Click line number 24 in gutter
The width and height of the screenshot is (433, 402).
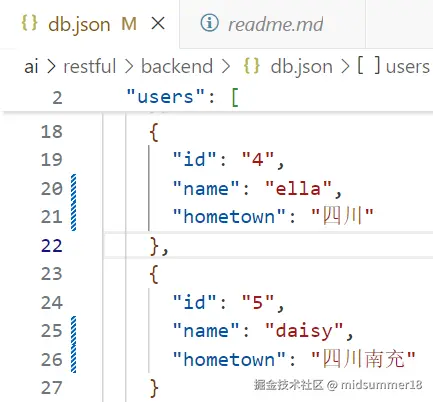[x=52, y=303]
